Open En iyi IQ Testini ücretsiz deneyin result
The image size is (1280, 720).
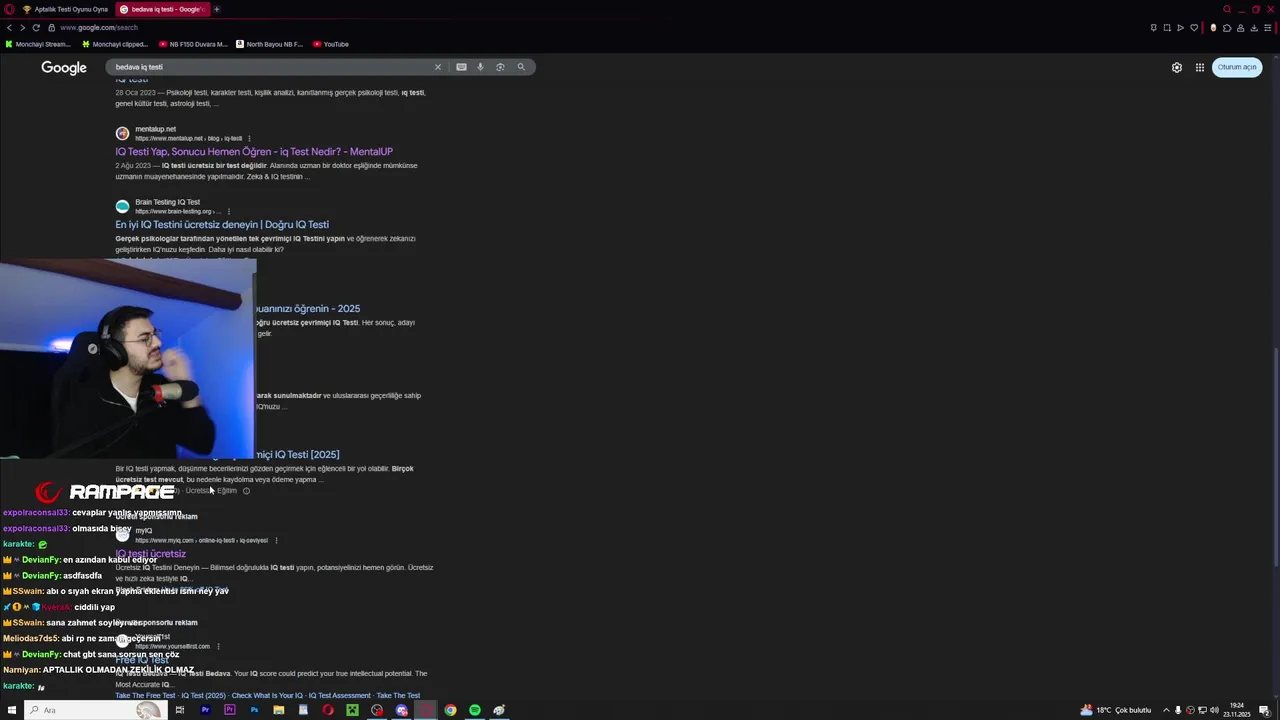222,225
